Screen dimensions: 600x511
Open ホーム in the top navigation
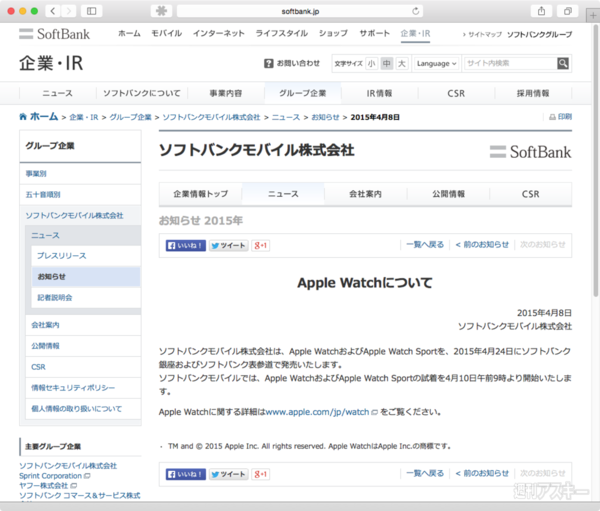(x=129, y=33)
